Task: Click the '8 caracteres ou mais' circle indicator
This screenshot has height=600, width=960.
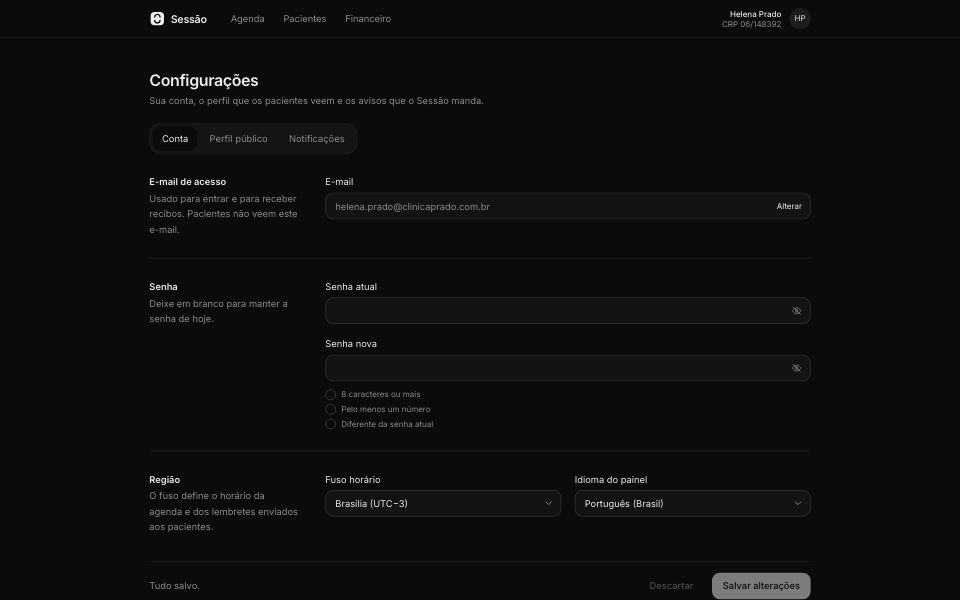Action: tap(331, 395)
